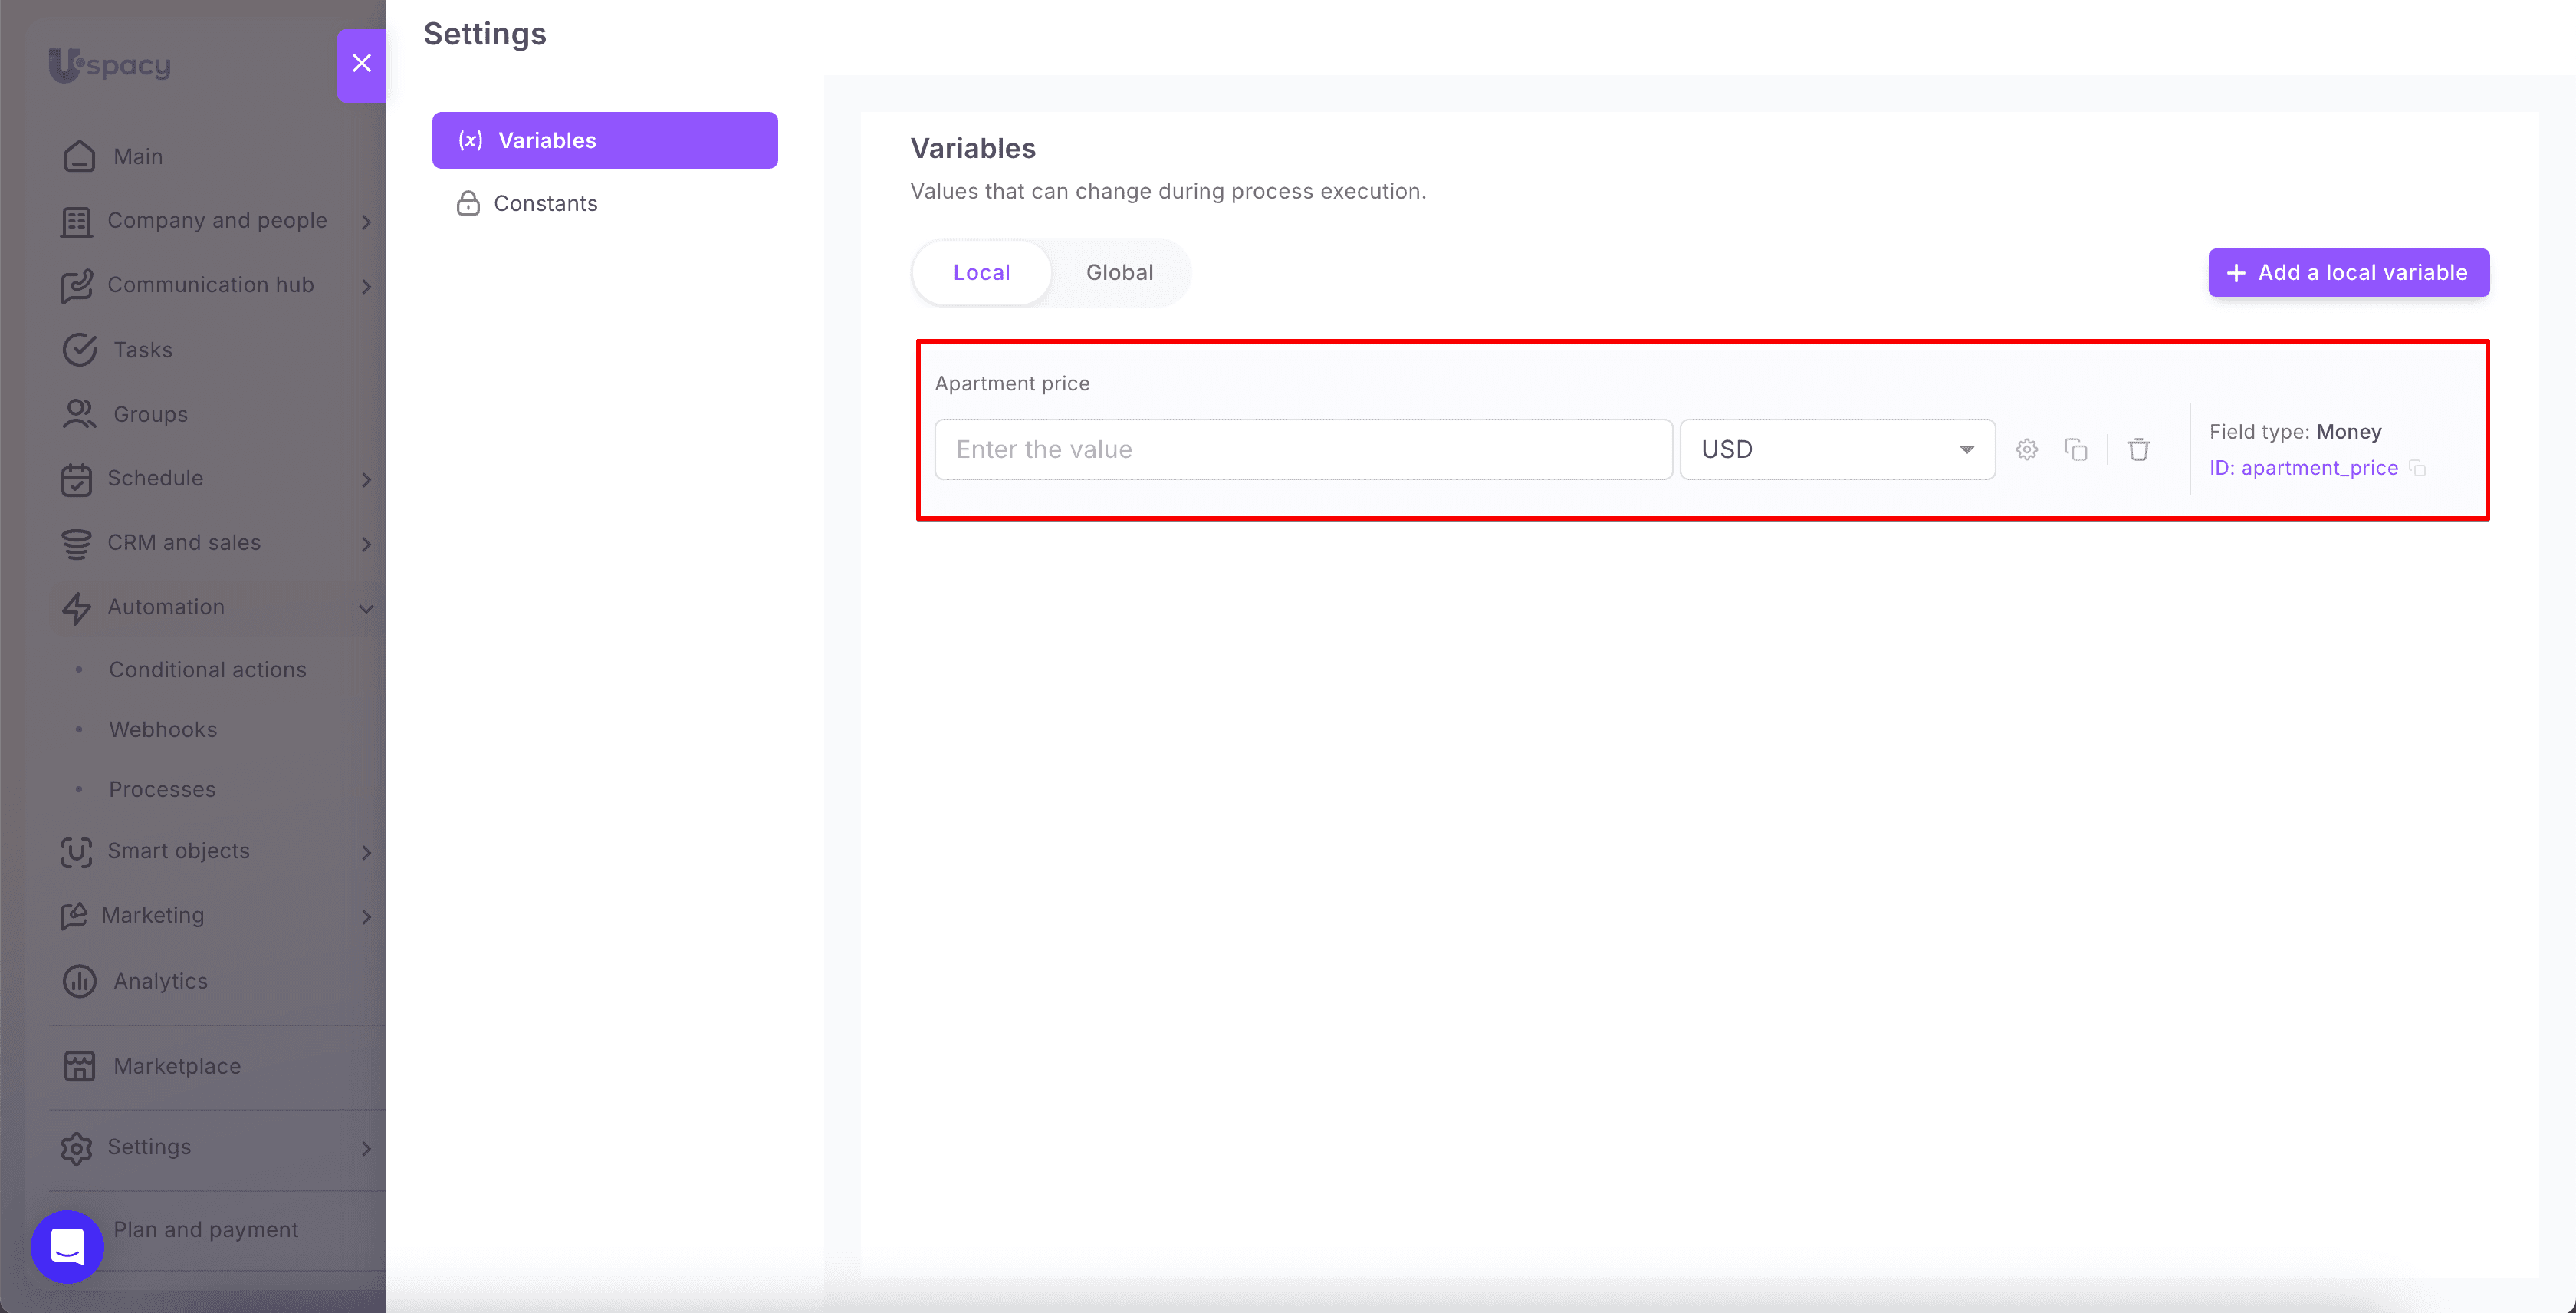Expand Company and people submenu
Screen dimensions: 2576x1313
pyautogui.click(x=366, y=222)
